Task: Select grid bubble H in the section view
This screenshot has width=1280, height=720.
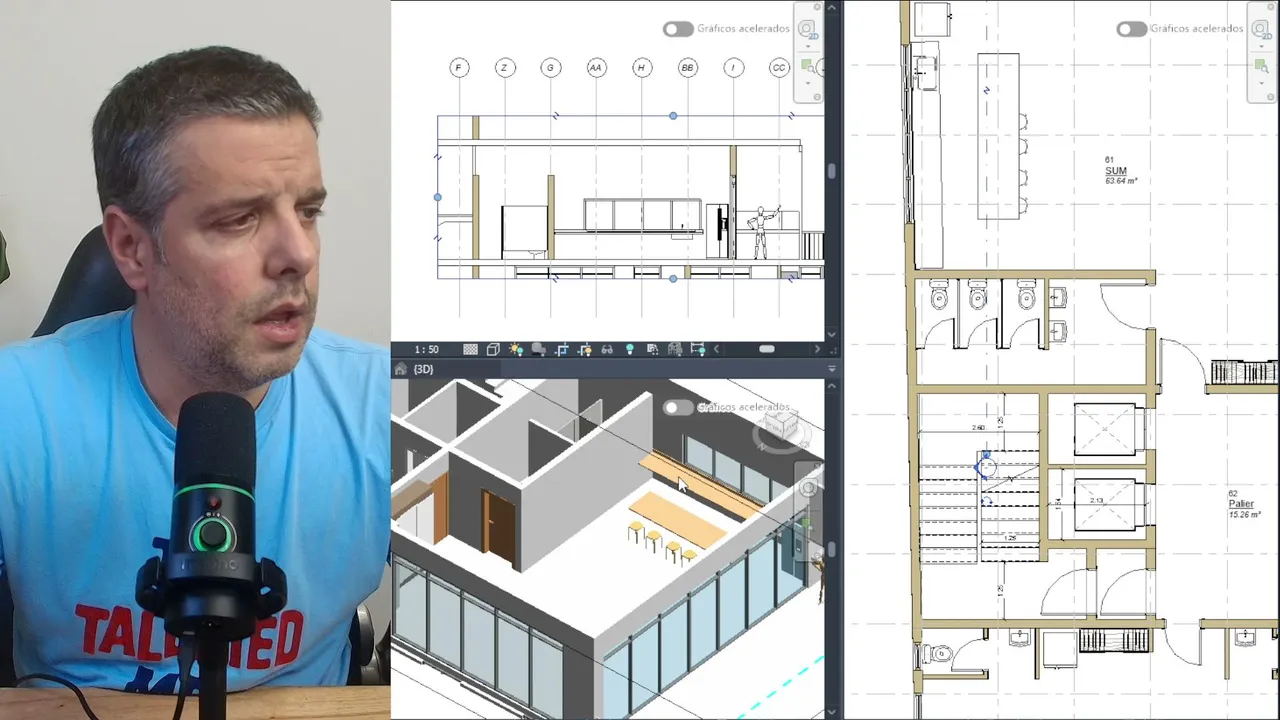Action: click(642, 68)
